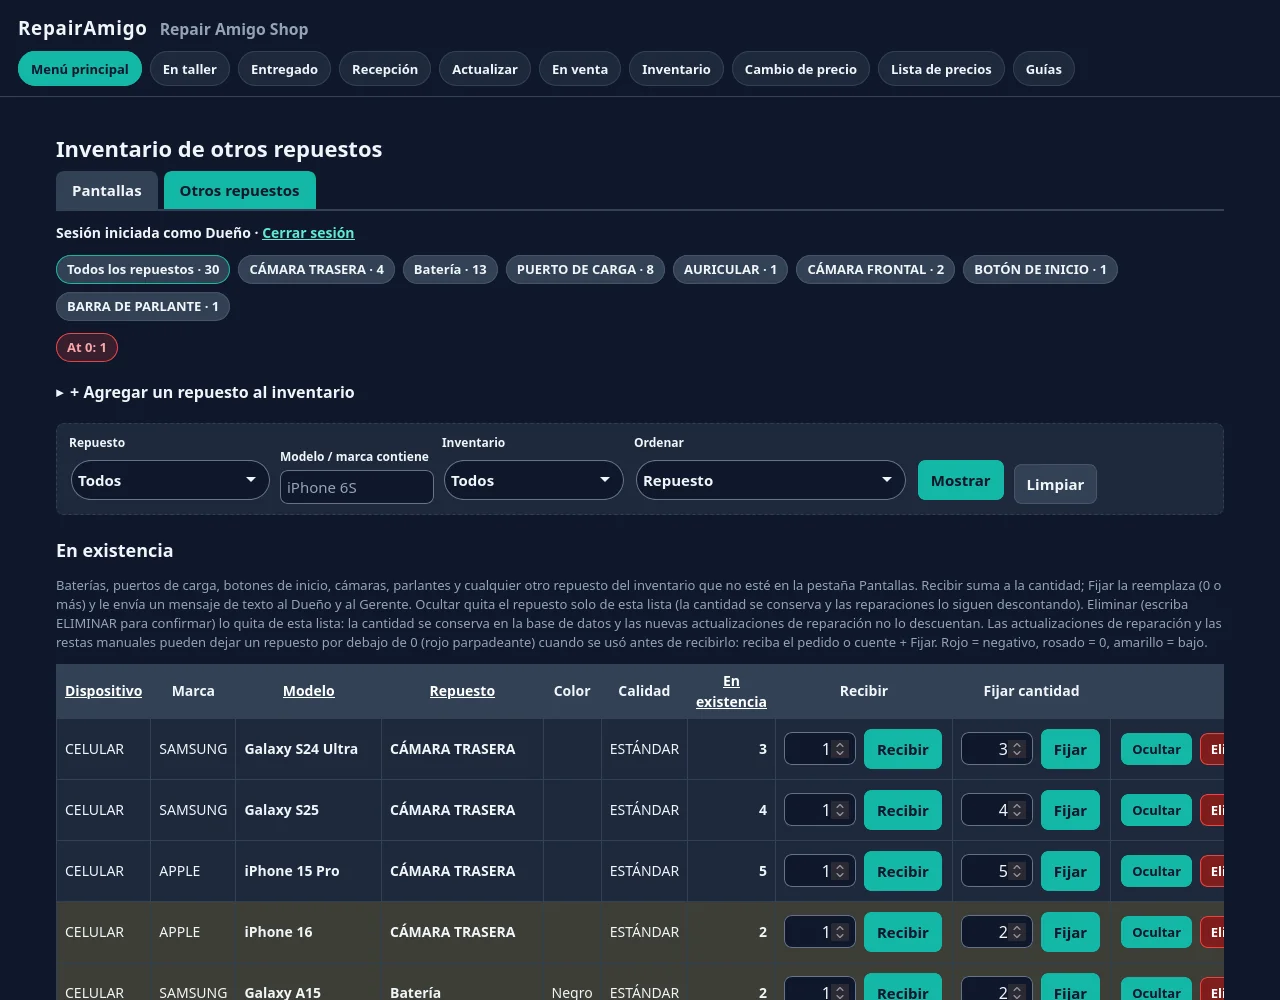Open the Guías page

(x=1044, y=69)
